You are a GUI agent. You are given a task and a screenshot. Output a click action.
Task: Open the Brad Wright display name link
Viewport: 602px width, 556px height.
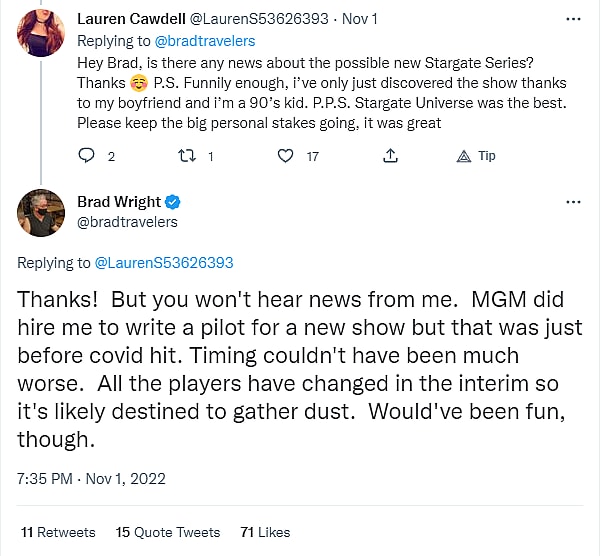pos(119,202)
